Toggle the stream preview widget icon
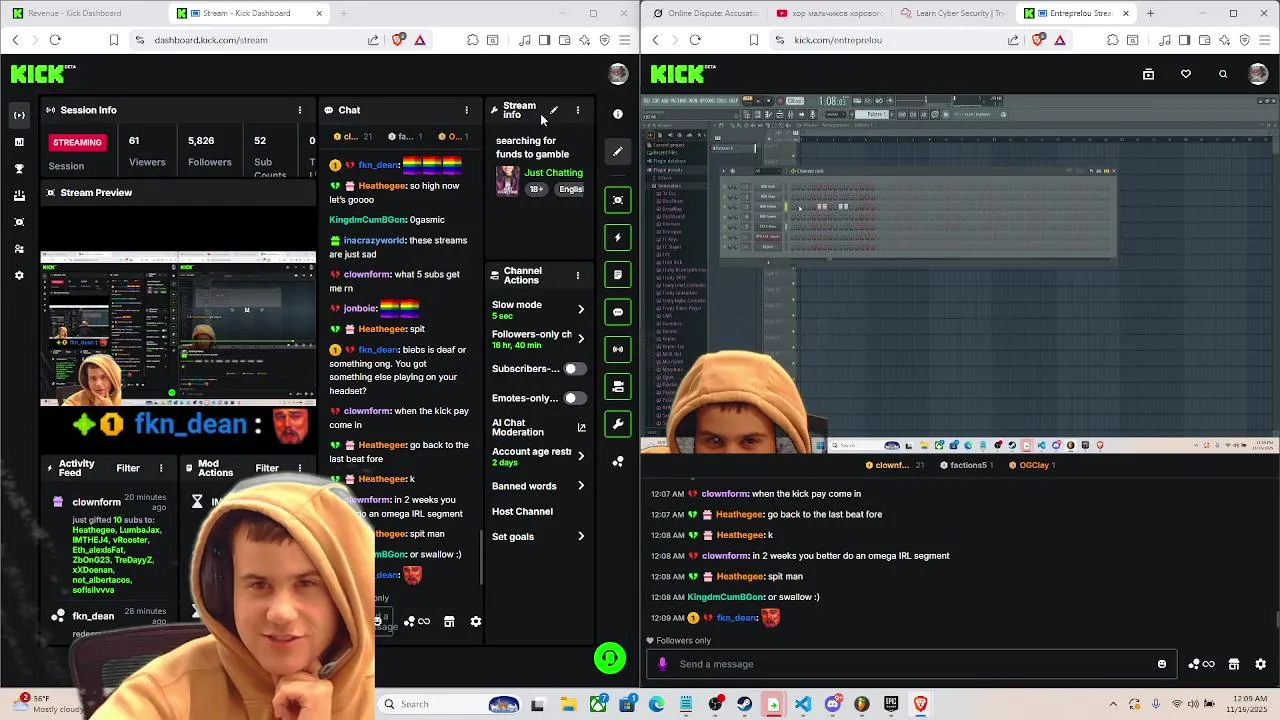1280x720 pixels. pyautogui.click(x=618, y=200)
